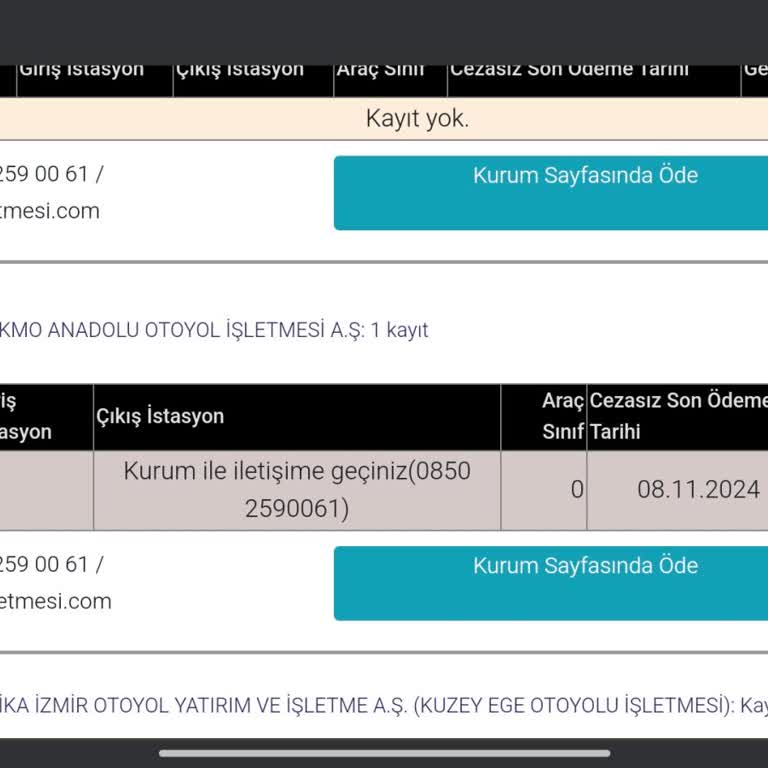Click the upper 'tmesi.com' website text
The image size is (768, 768).
pyautogui.click(x=49, y=211)
